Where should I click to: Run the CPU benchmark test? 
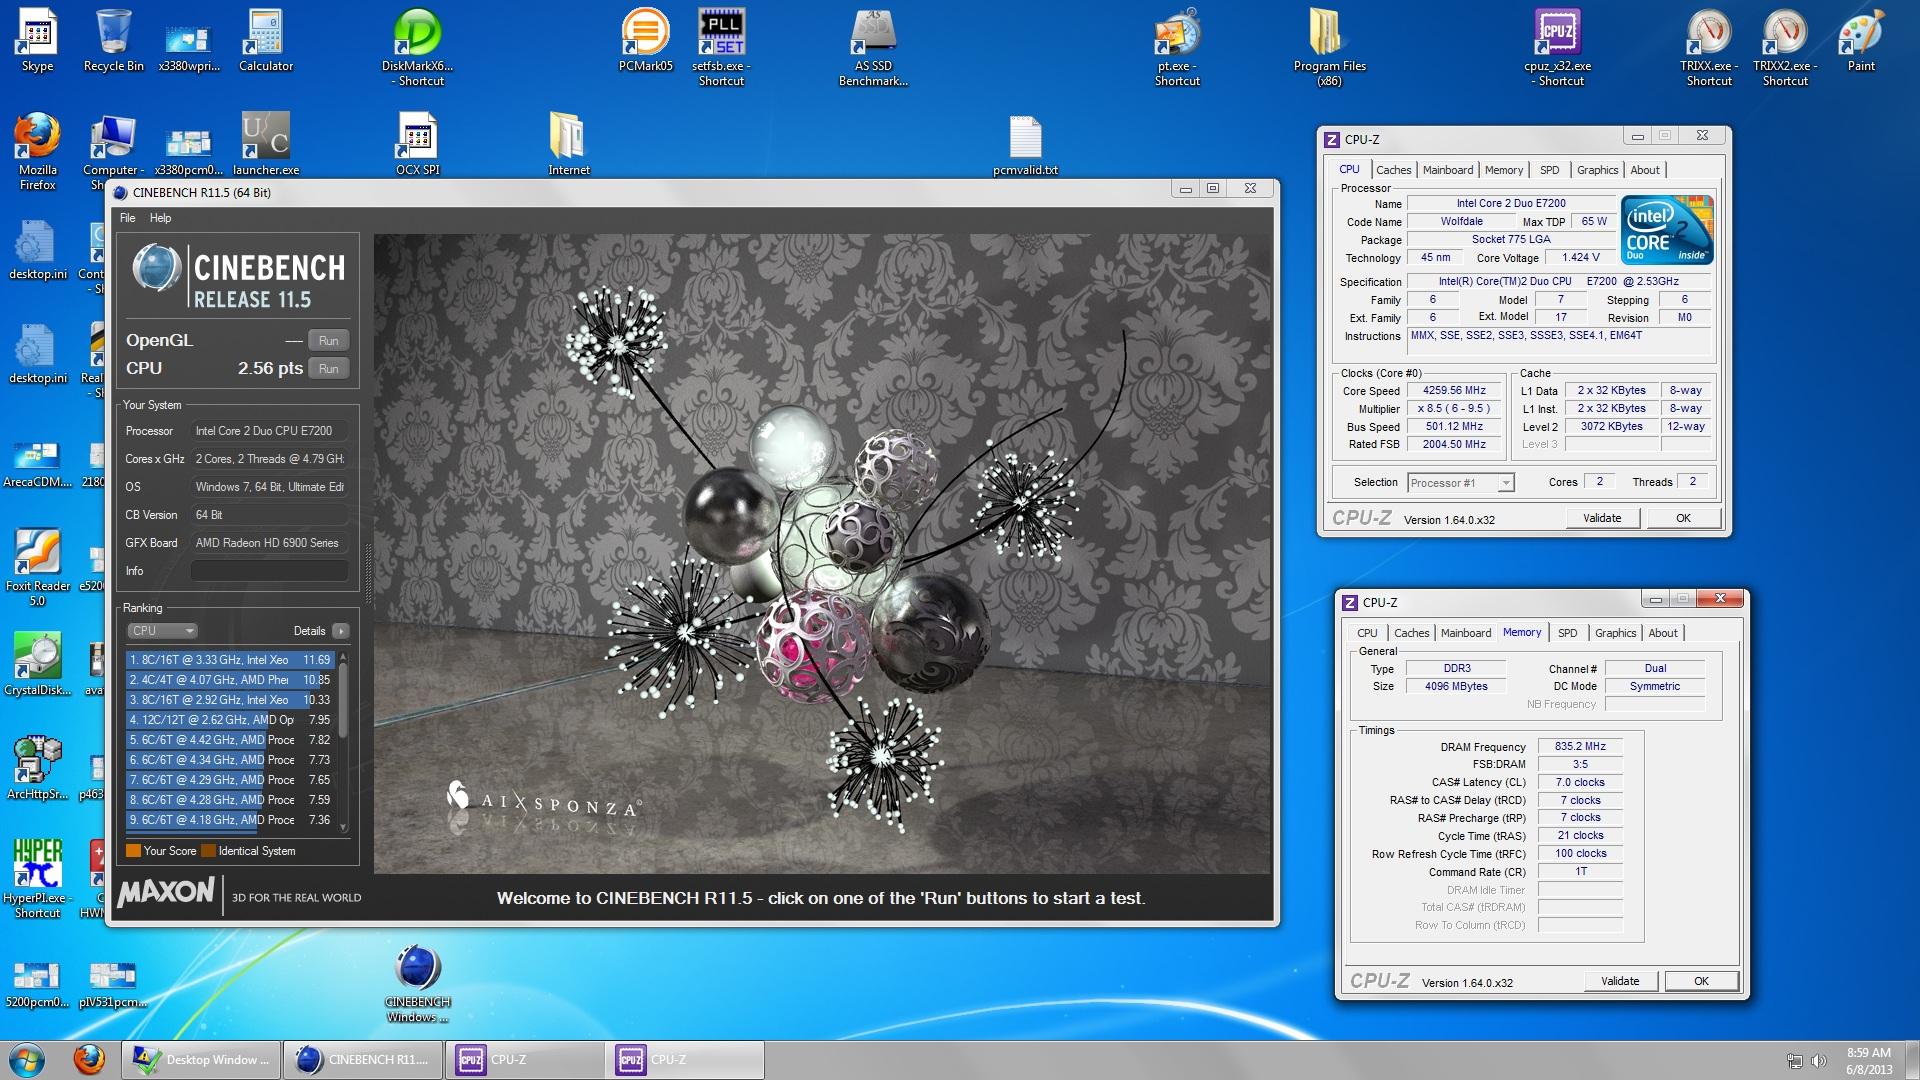[328, 369]
